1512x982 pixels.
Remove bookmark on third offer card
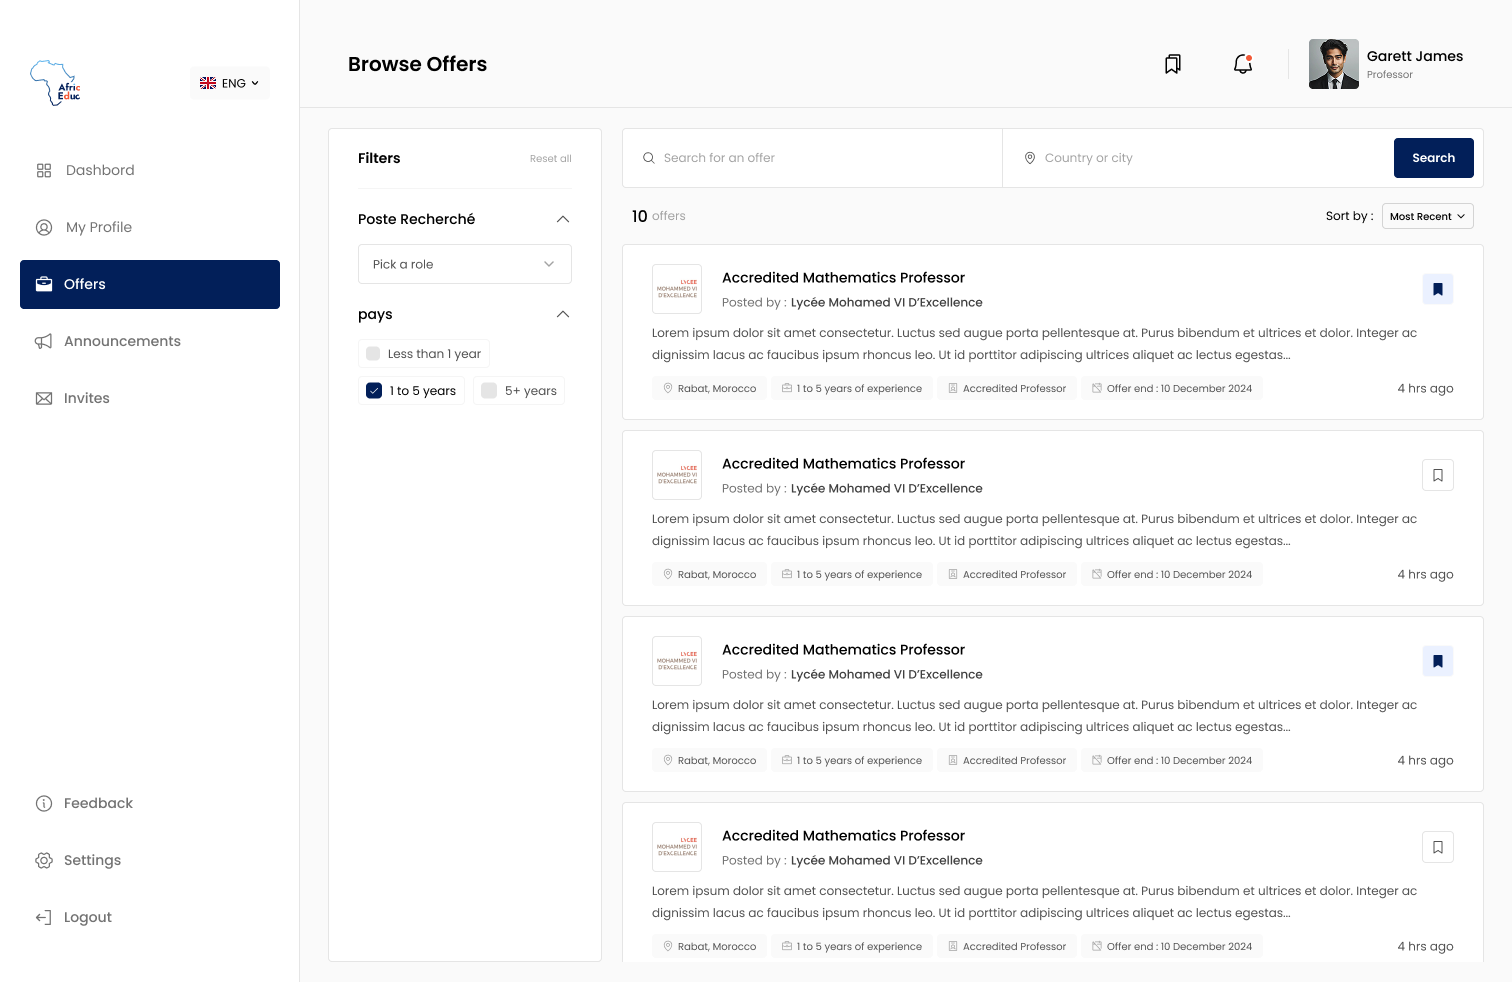coord(1438,661)
